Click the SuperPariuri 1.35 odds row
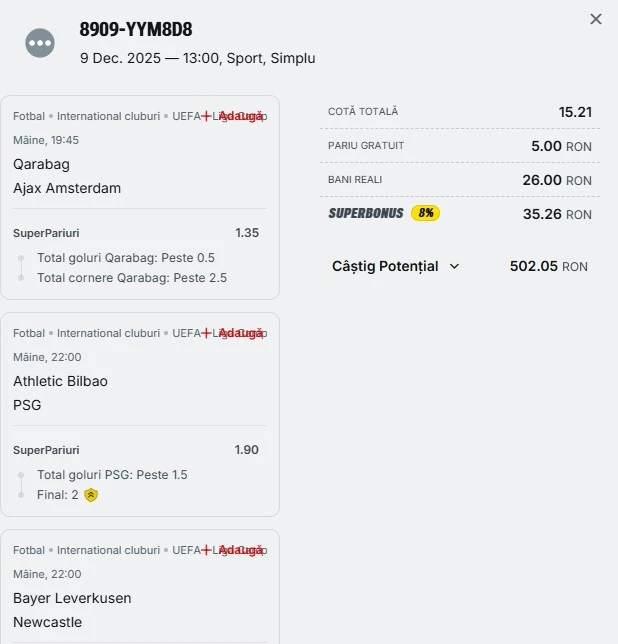Screen dimensions: 618x644 (139, 233)
